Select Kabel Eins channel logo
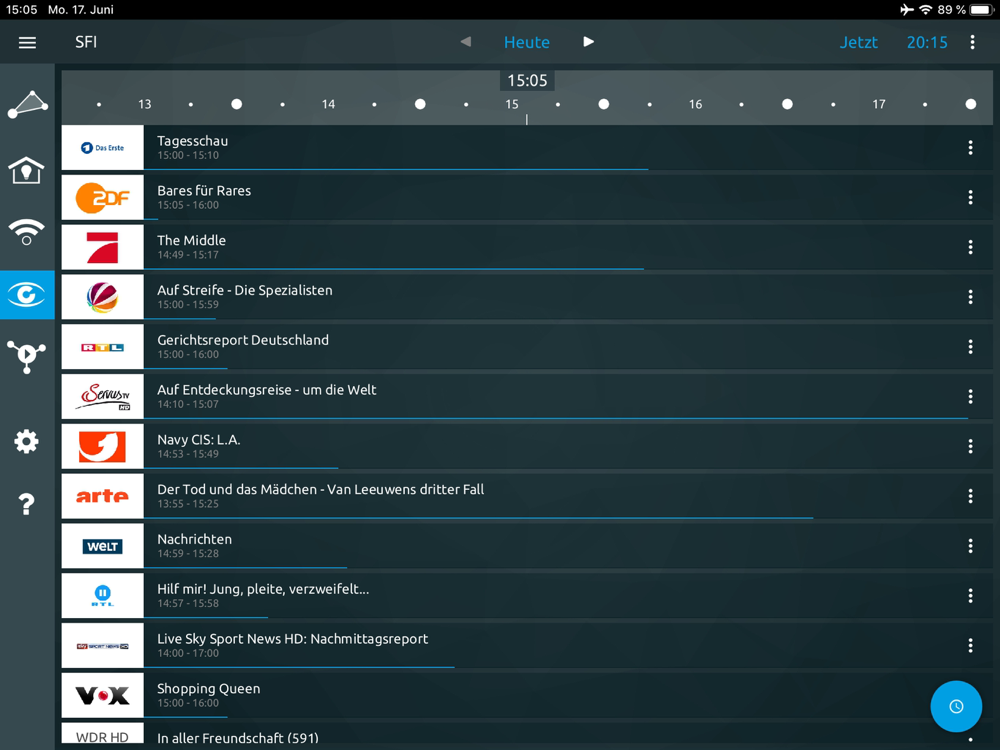Image resolution: width=1000 pixels, height=750 pixels. pyautogui.click(x=103, y=446)
